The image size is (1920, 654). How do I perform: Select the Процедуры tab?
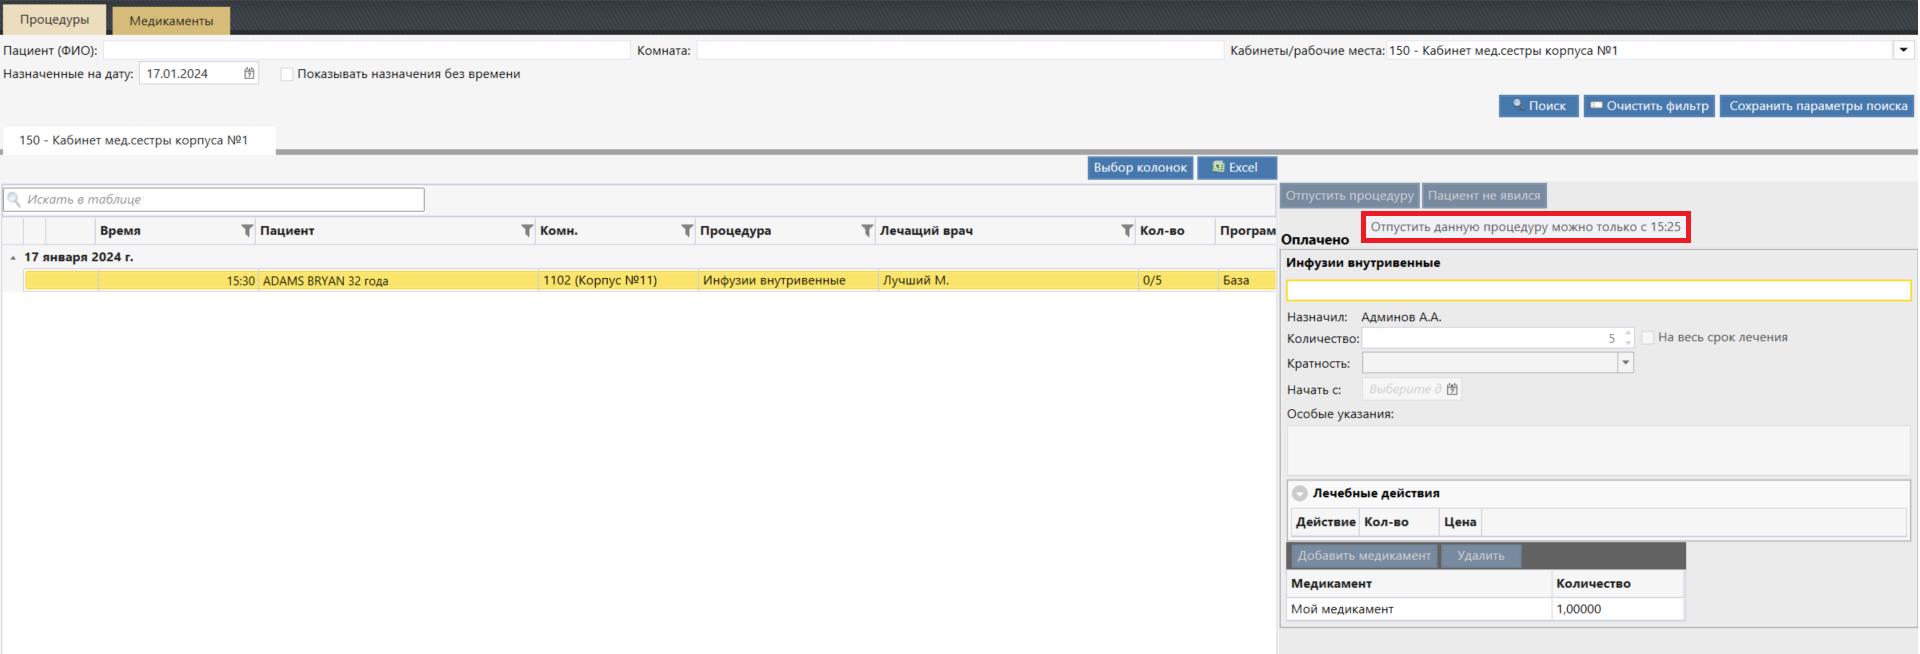tap(54, 20)
